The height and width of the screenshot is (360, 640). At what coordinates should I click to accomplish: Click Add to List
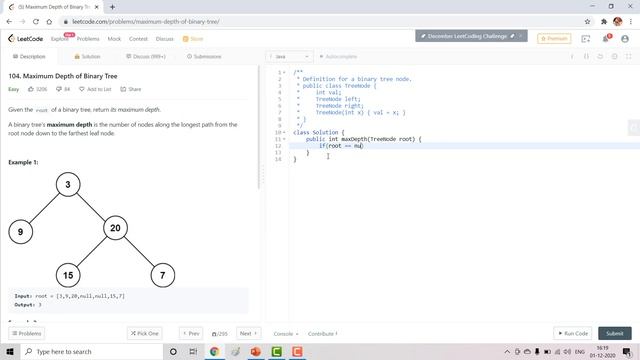95,89
